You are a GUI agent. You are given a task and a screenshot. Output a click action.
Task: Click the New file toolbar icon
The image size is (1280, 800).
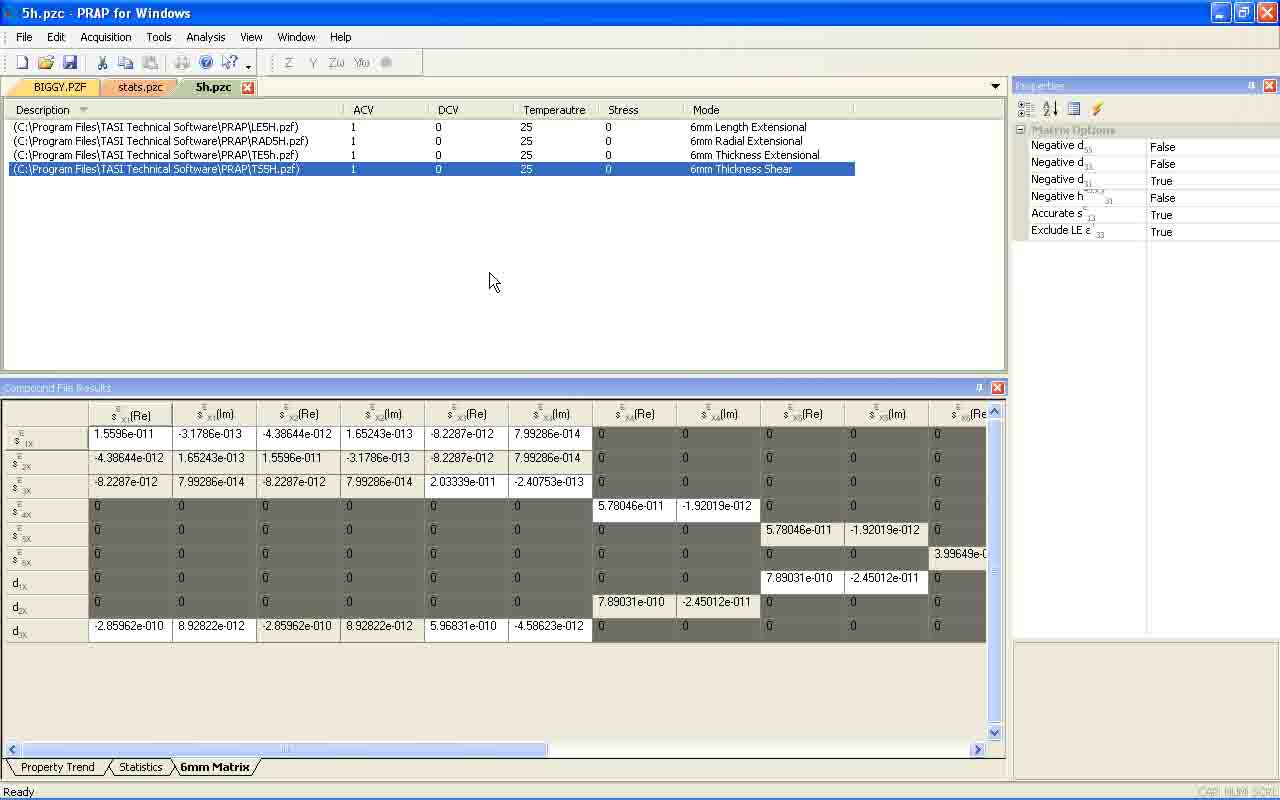(x=22, y=63)
